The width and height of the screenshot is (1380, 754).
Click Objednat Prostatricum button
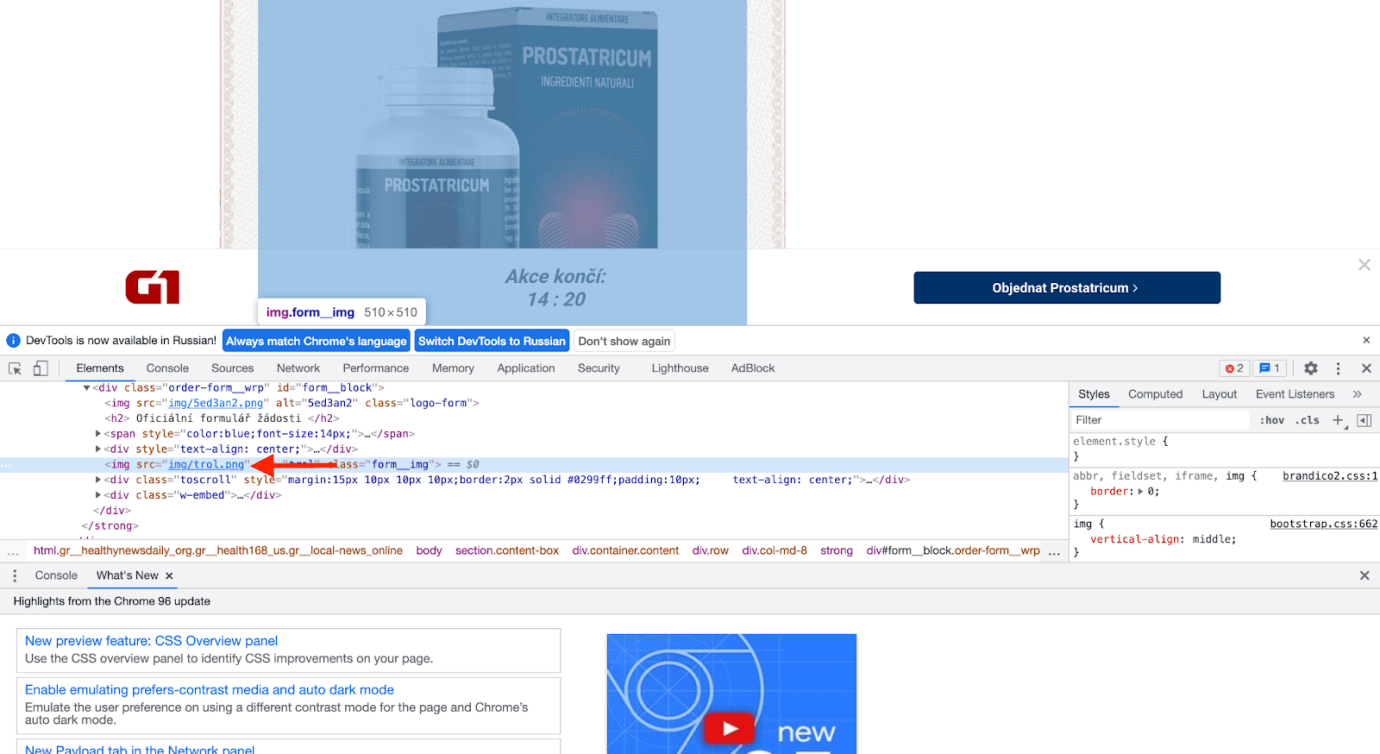tap(1067, 288)
